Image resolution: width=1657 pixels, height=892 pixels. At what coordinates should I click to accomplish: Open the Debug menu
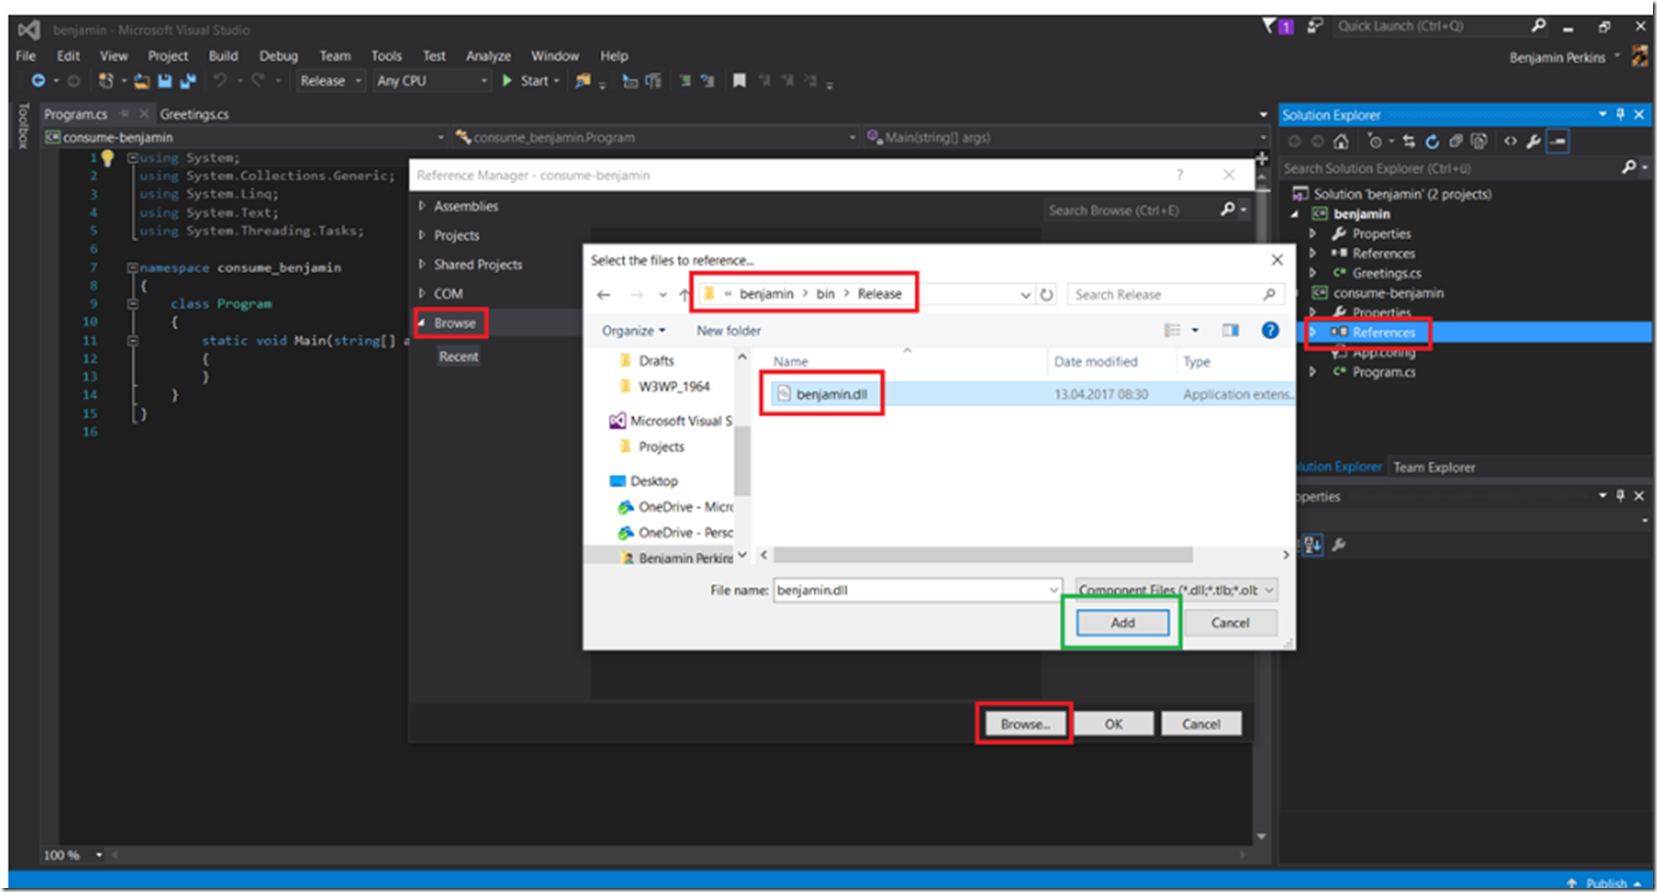coord(279,56)
